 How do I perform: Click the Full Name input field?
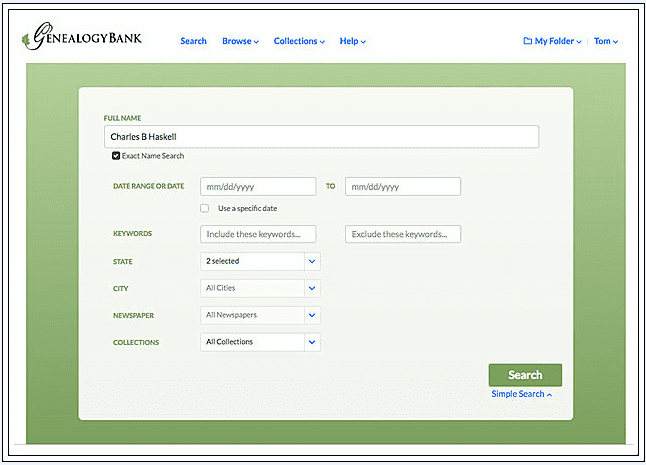pos(321,137)
